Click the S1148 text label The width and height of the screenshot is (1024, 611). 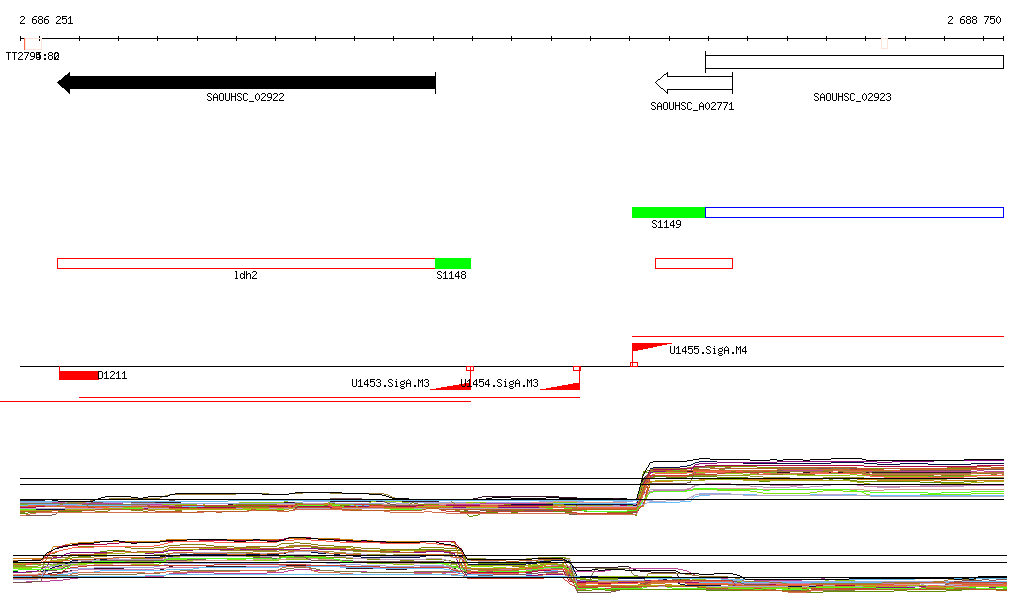tap(451, 275)
